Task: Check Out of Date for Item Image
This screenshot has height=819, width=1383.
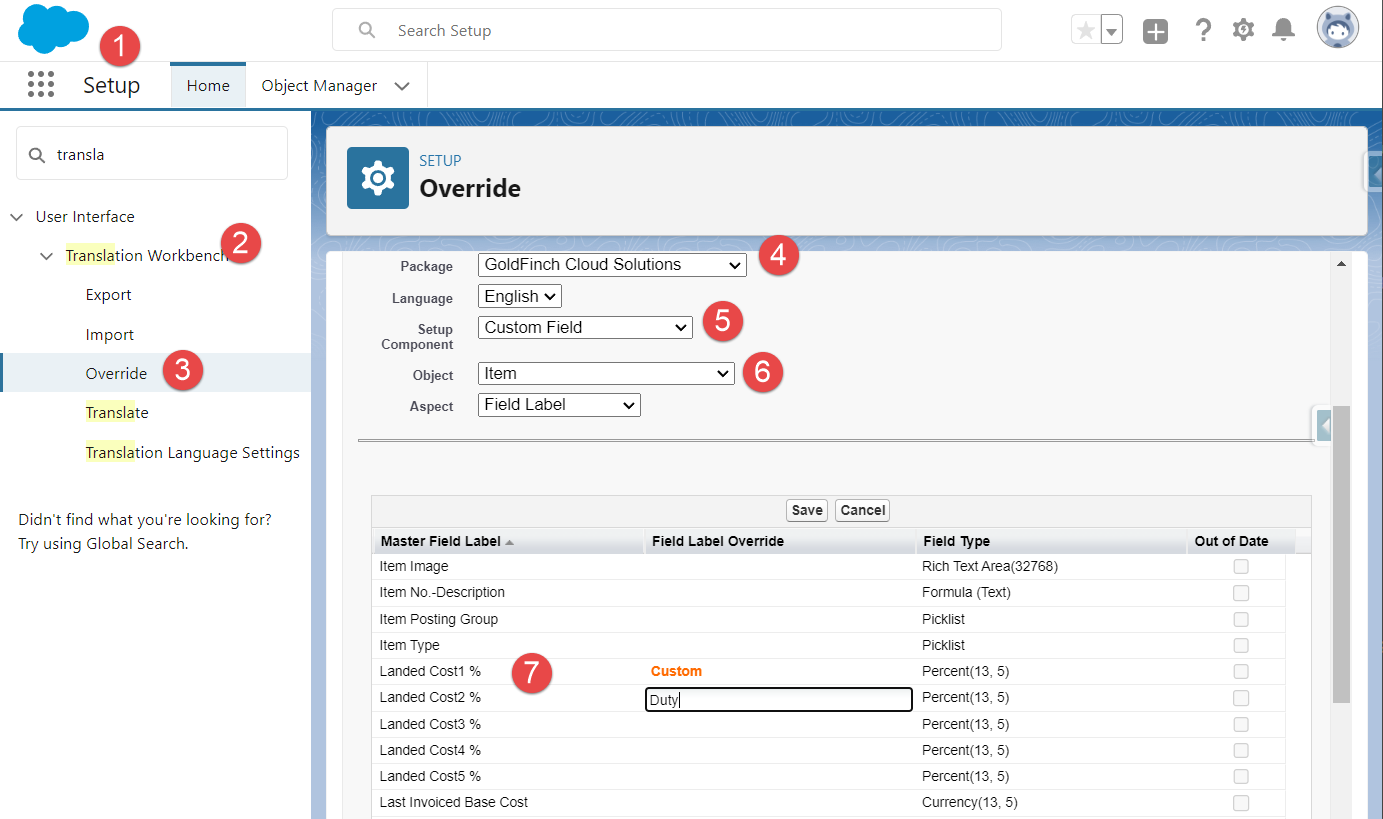Action: 1241,566
